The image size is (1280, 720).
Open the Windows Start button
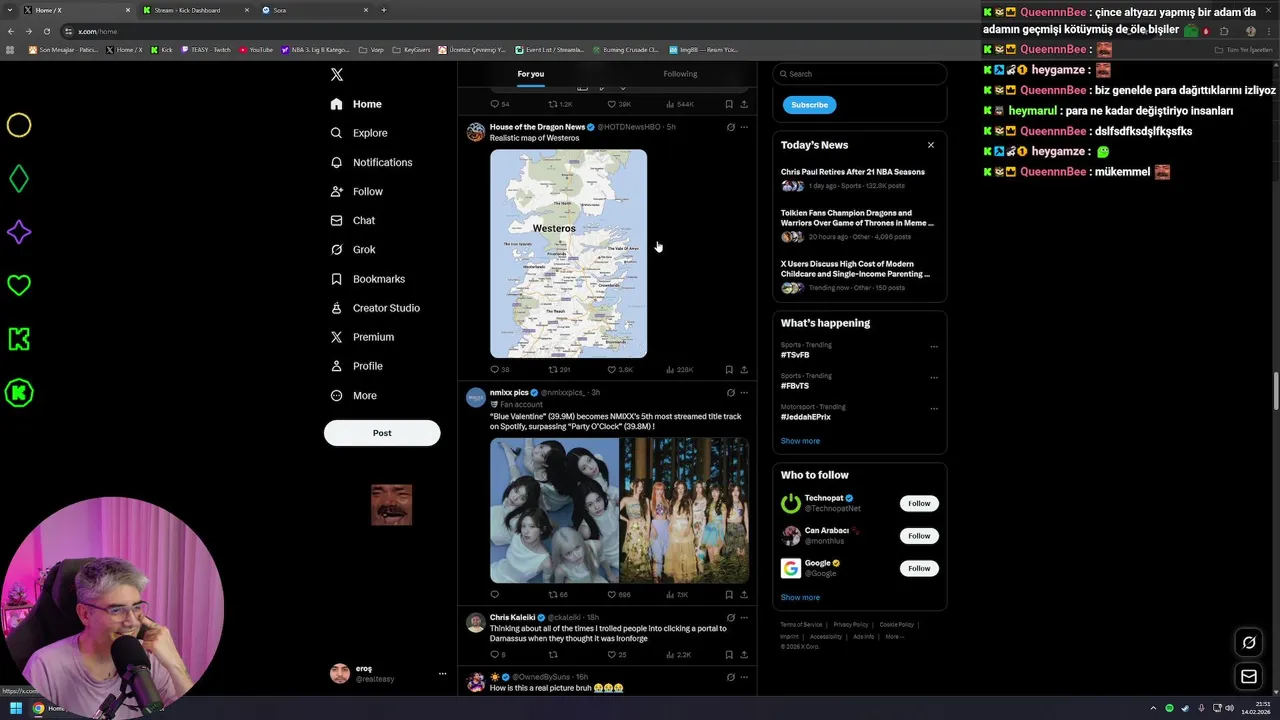(16, 709)
